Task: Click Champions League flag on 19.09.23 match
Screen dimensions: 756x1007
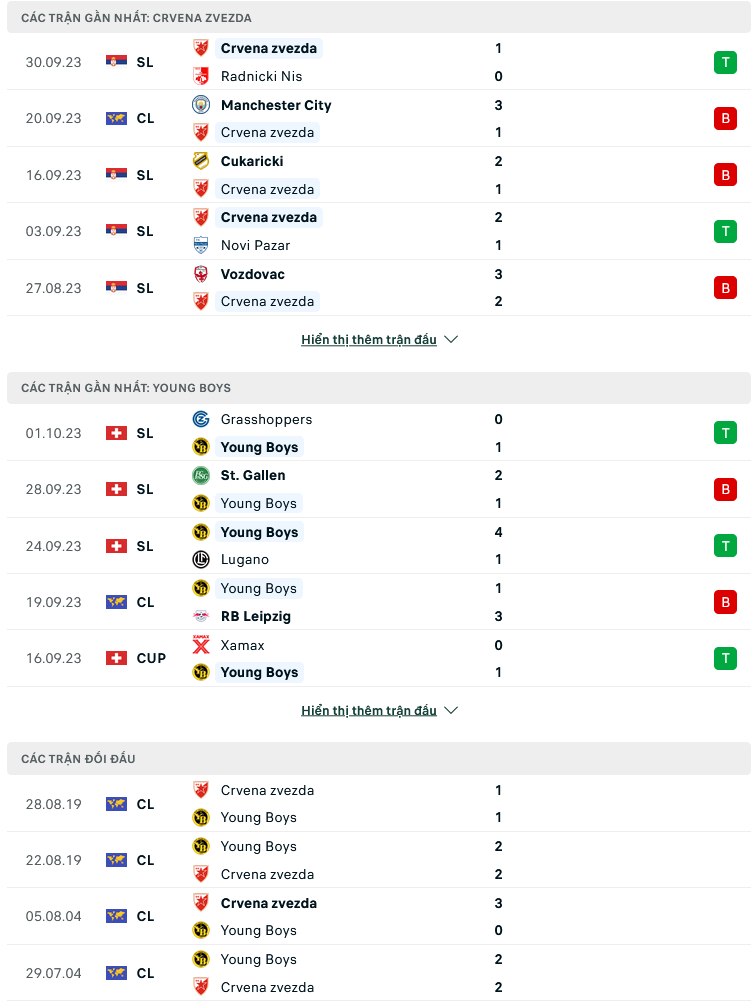Action: coord(116,602)
